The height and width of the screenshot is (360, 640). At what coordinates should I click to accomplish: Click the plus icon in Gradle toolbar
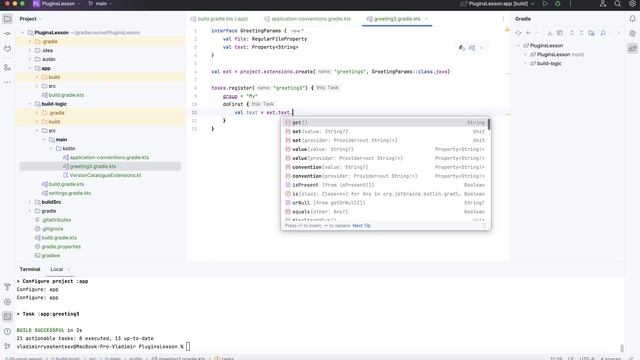click(x=528, y=33)
